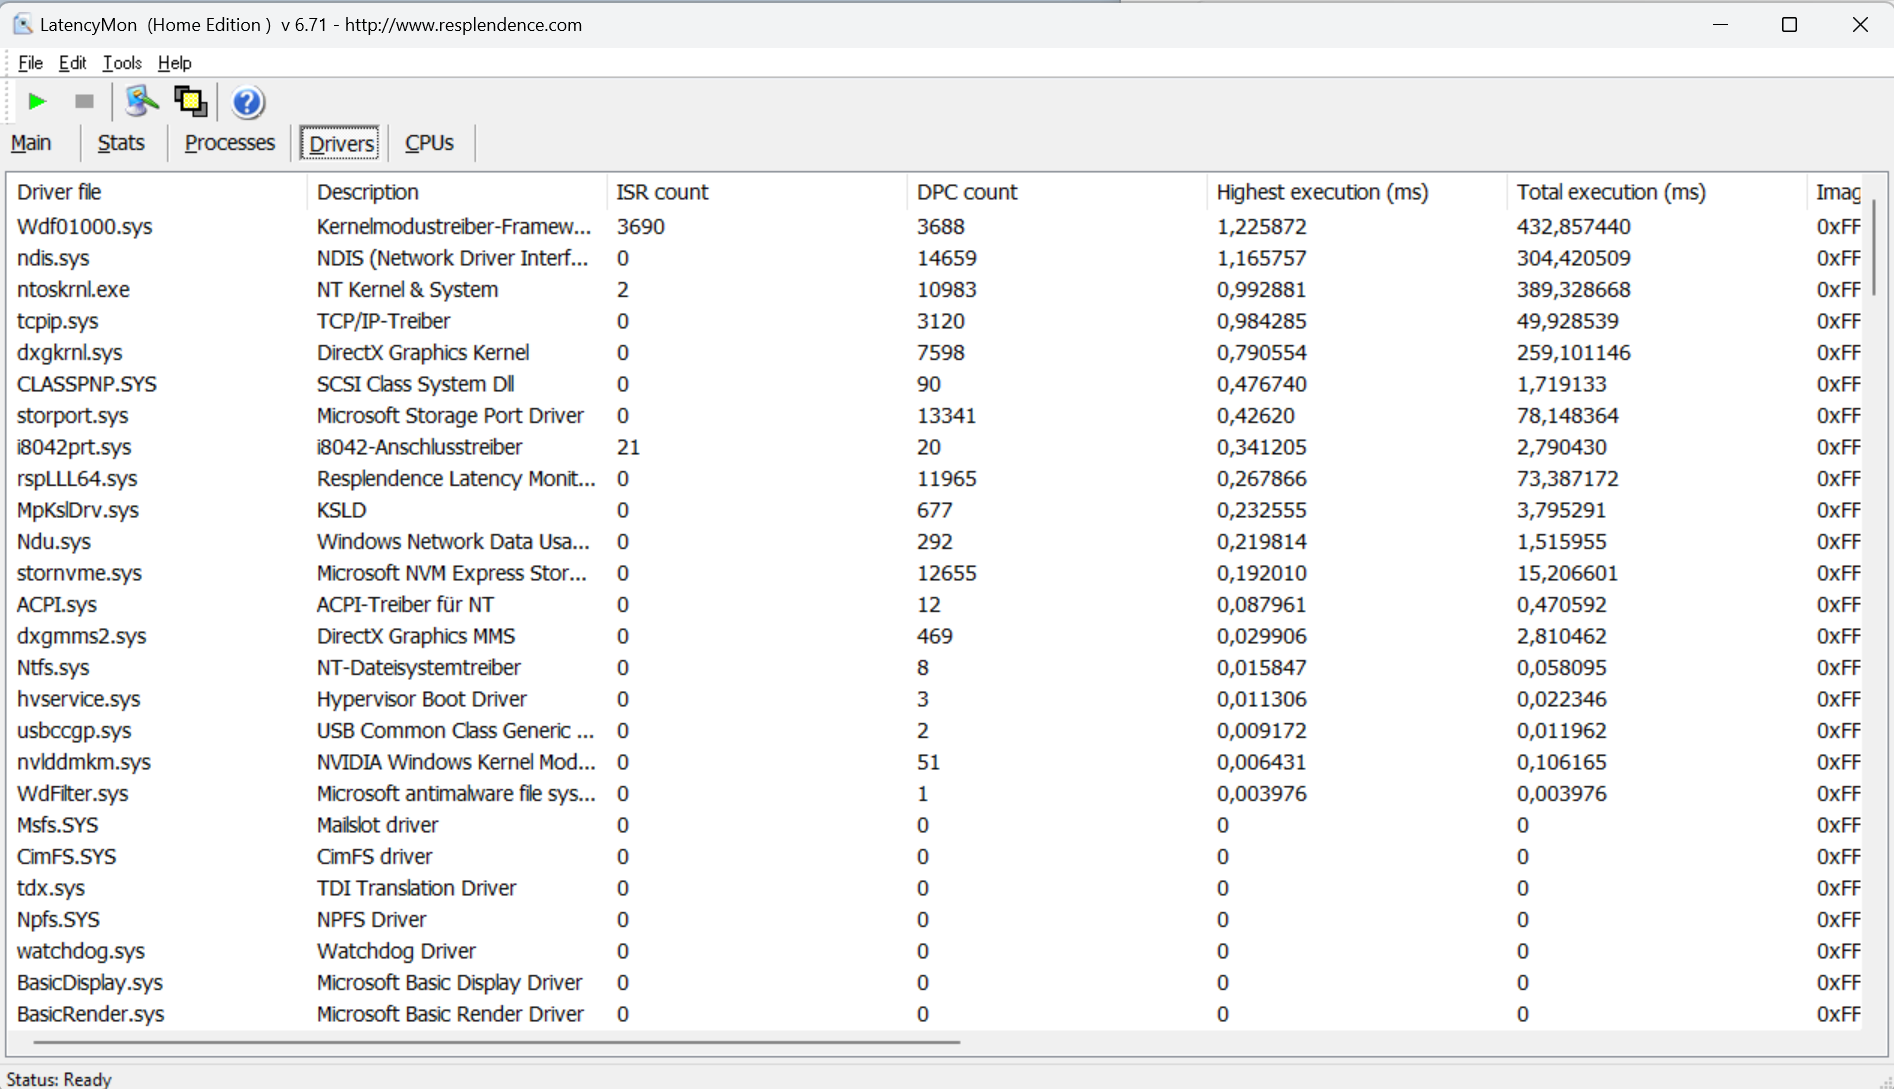This screenshot has height=1089, width=1894.
Task: Click ISR count value 3690
Action: pos(640,227)
